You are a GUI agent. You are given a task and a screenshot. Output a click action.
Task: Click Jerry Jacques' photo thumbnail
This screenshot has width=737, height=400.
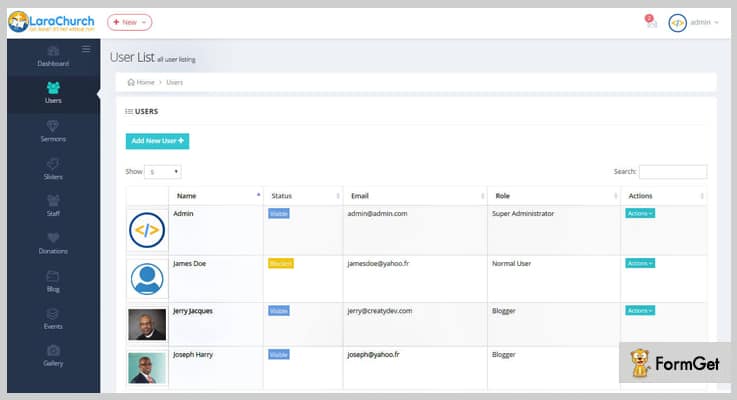pos(147,324)
